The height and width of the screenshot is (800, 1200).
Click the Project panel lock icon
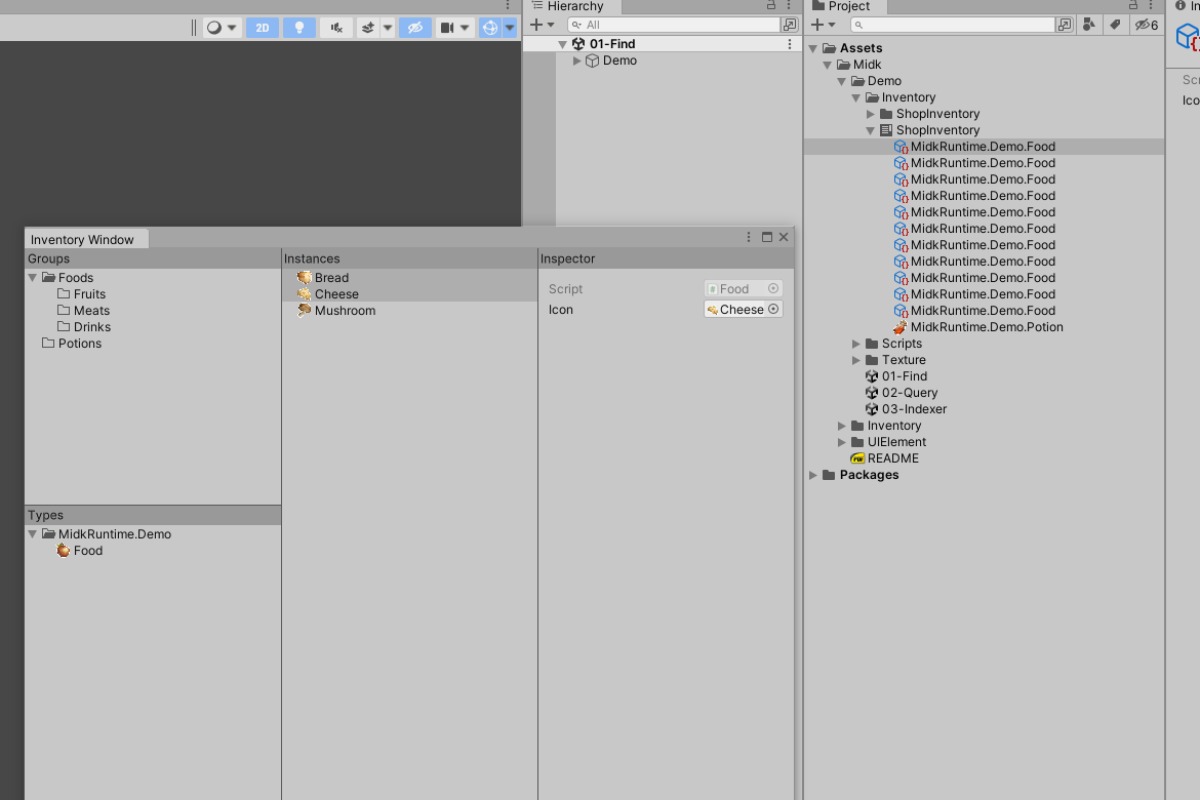(1134, 6)
